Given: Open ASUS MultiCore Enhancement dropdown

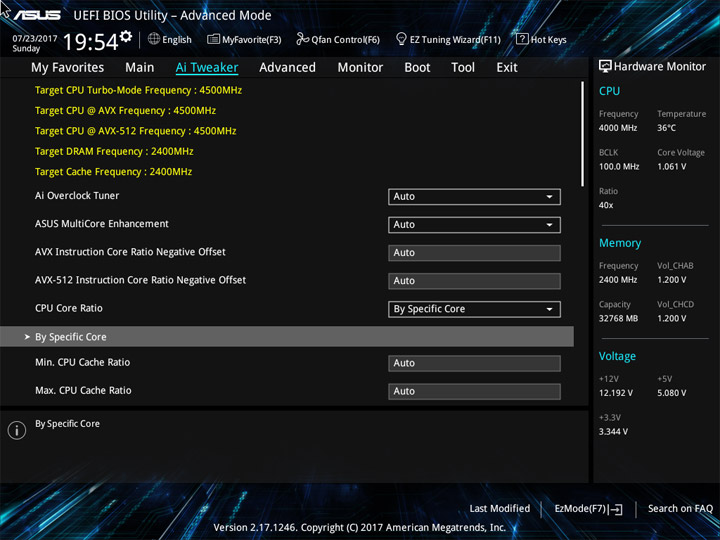Looking at the screenshot, I should coord(474,225).
